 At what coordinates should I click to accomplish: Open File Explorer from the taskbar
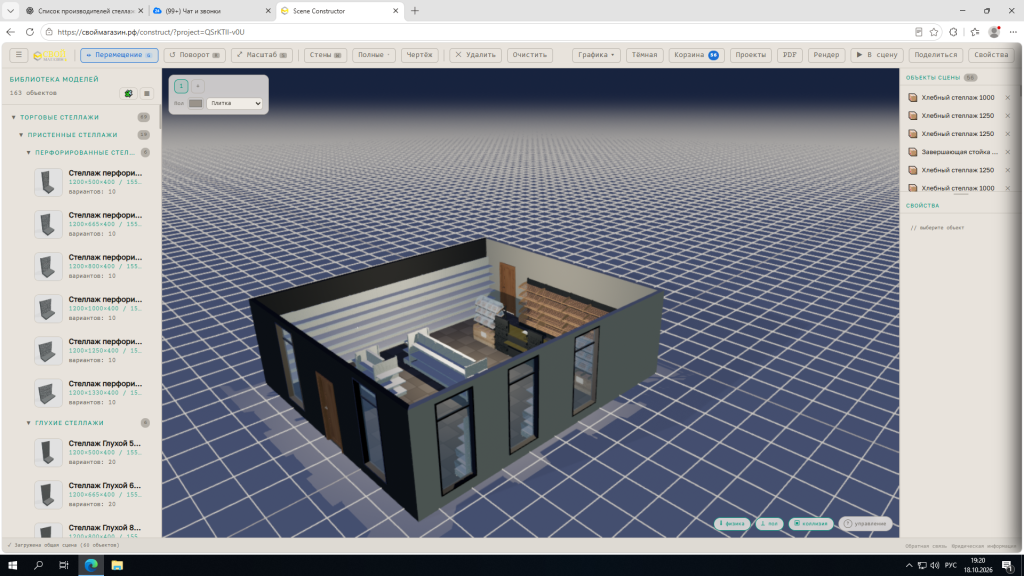coord(117,565)
